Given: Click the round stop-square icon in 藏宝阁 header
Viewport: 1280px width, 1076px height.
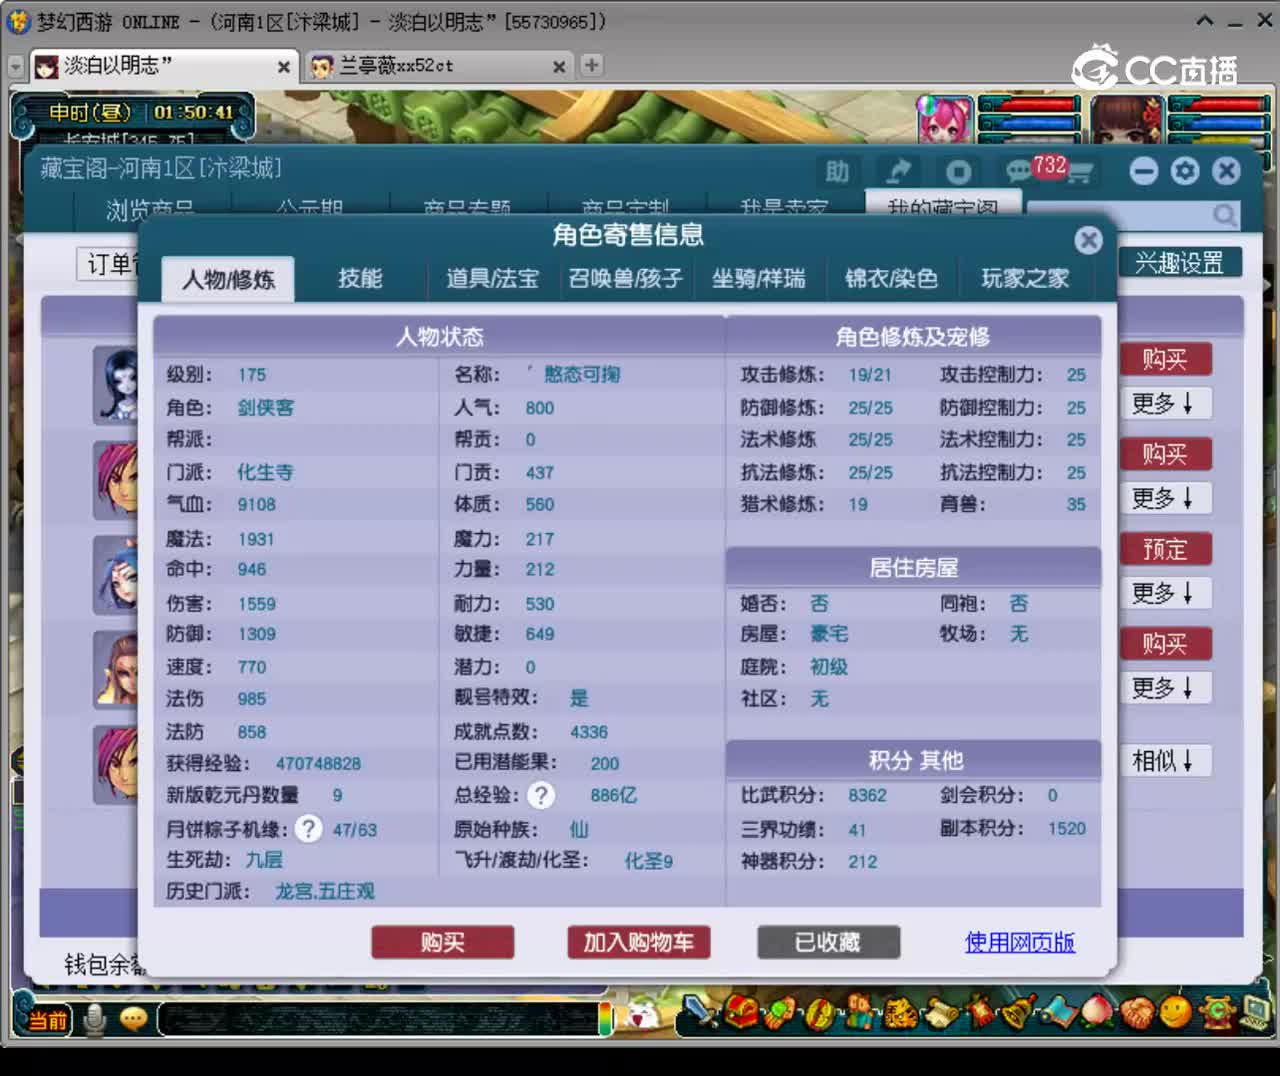Looking at the screenshot, I should pyautogui.click(x=958, y=172).
